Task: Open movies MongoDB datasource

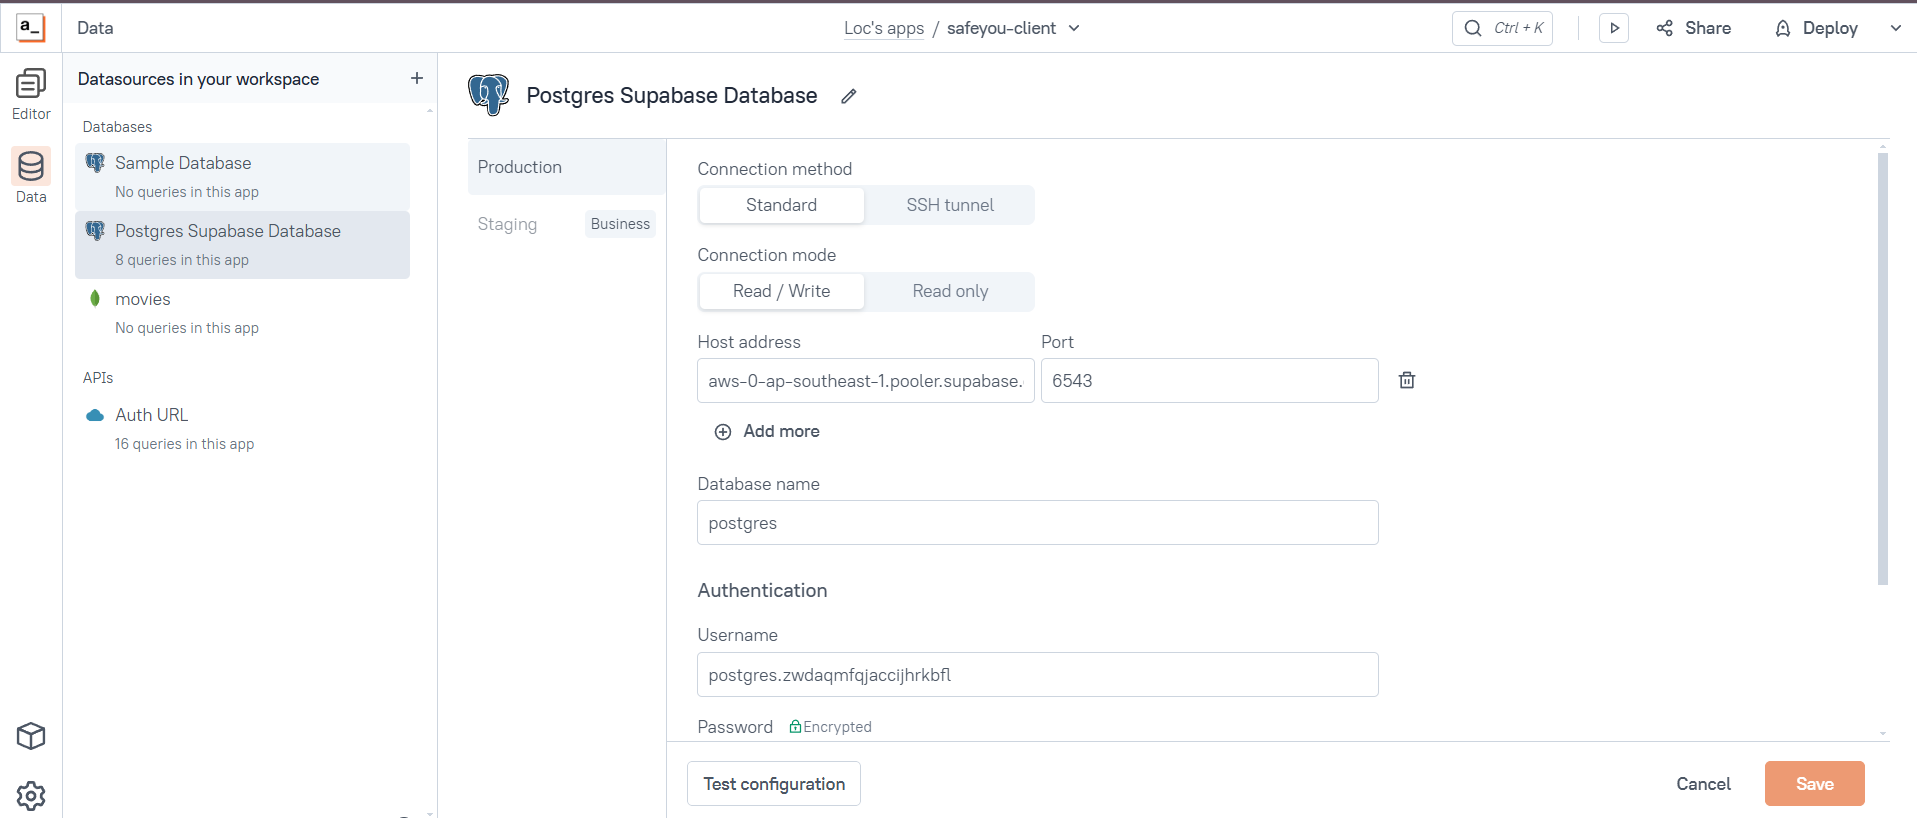Action: pos(242,312)
